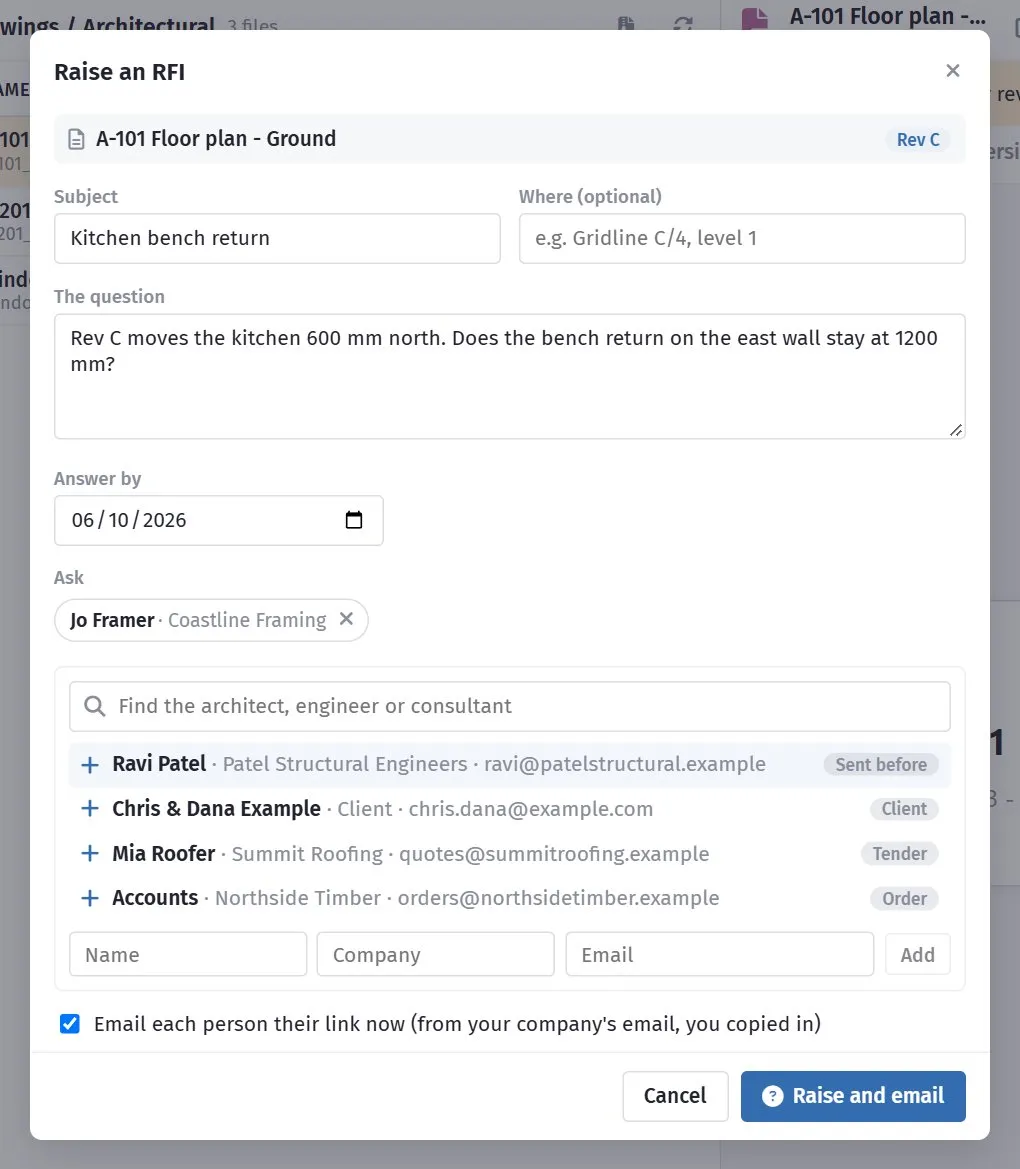This screenshot has height=1169, width=1020.
Task: Add Chris & Dana Example as recipient
Action: pyautogui.click(x=90, y=809)
